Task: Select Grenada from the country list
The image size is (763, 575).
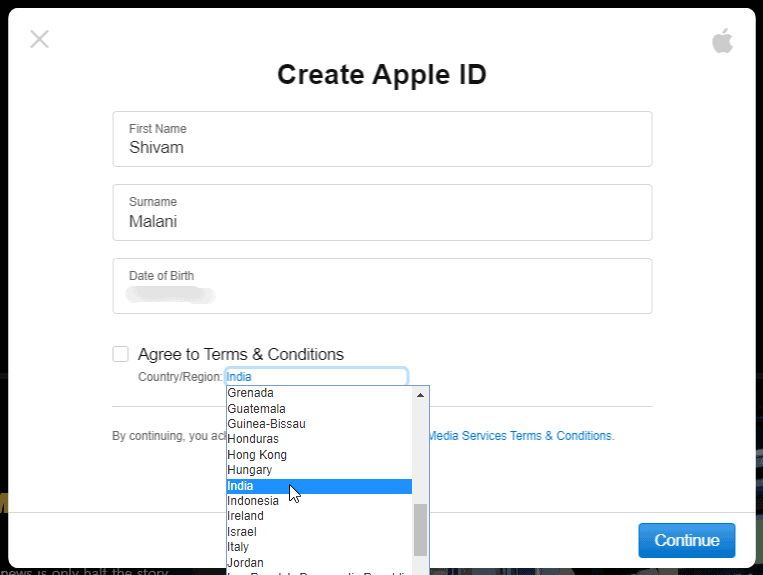Action: click(x=319, y=393)
